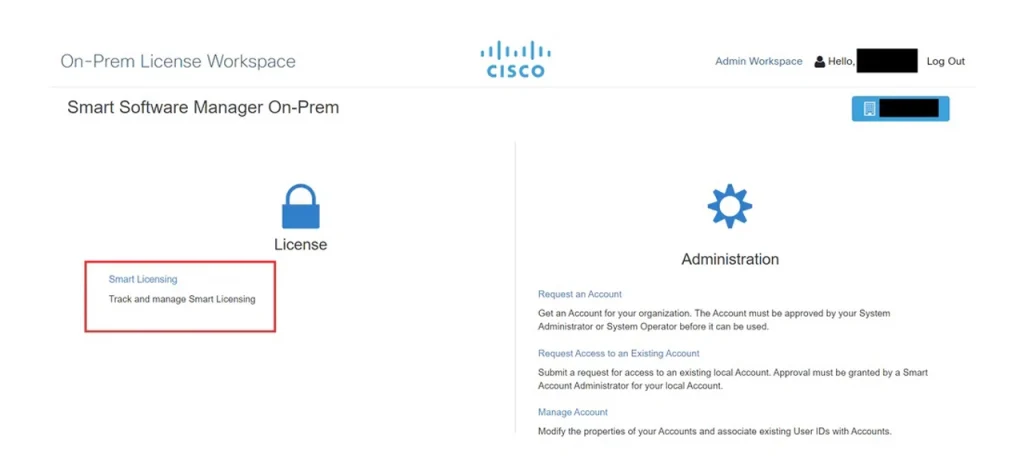Image resolution: width=1024 pixels, height=471 pixels.
Task: Go to the Manage Account link
Action: coord(572,412)
